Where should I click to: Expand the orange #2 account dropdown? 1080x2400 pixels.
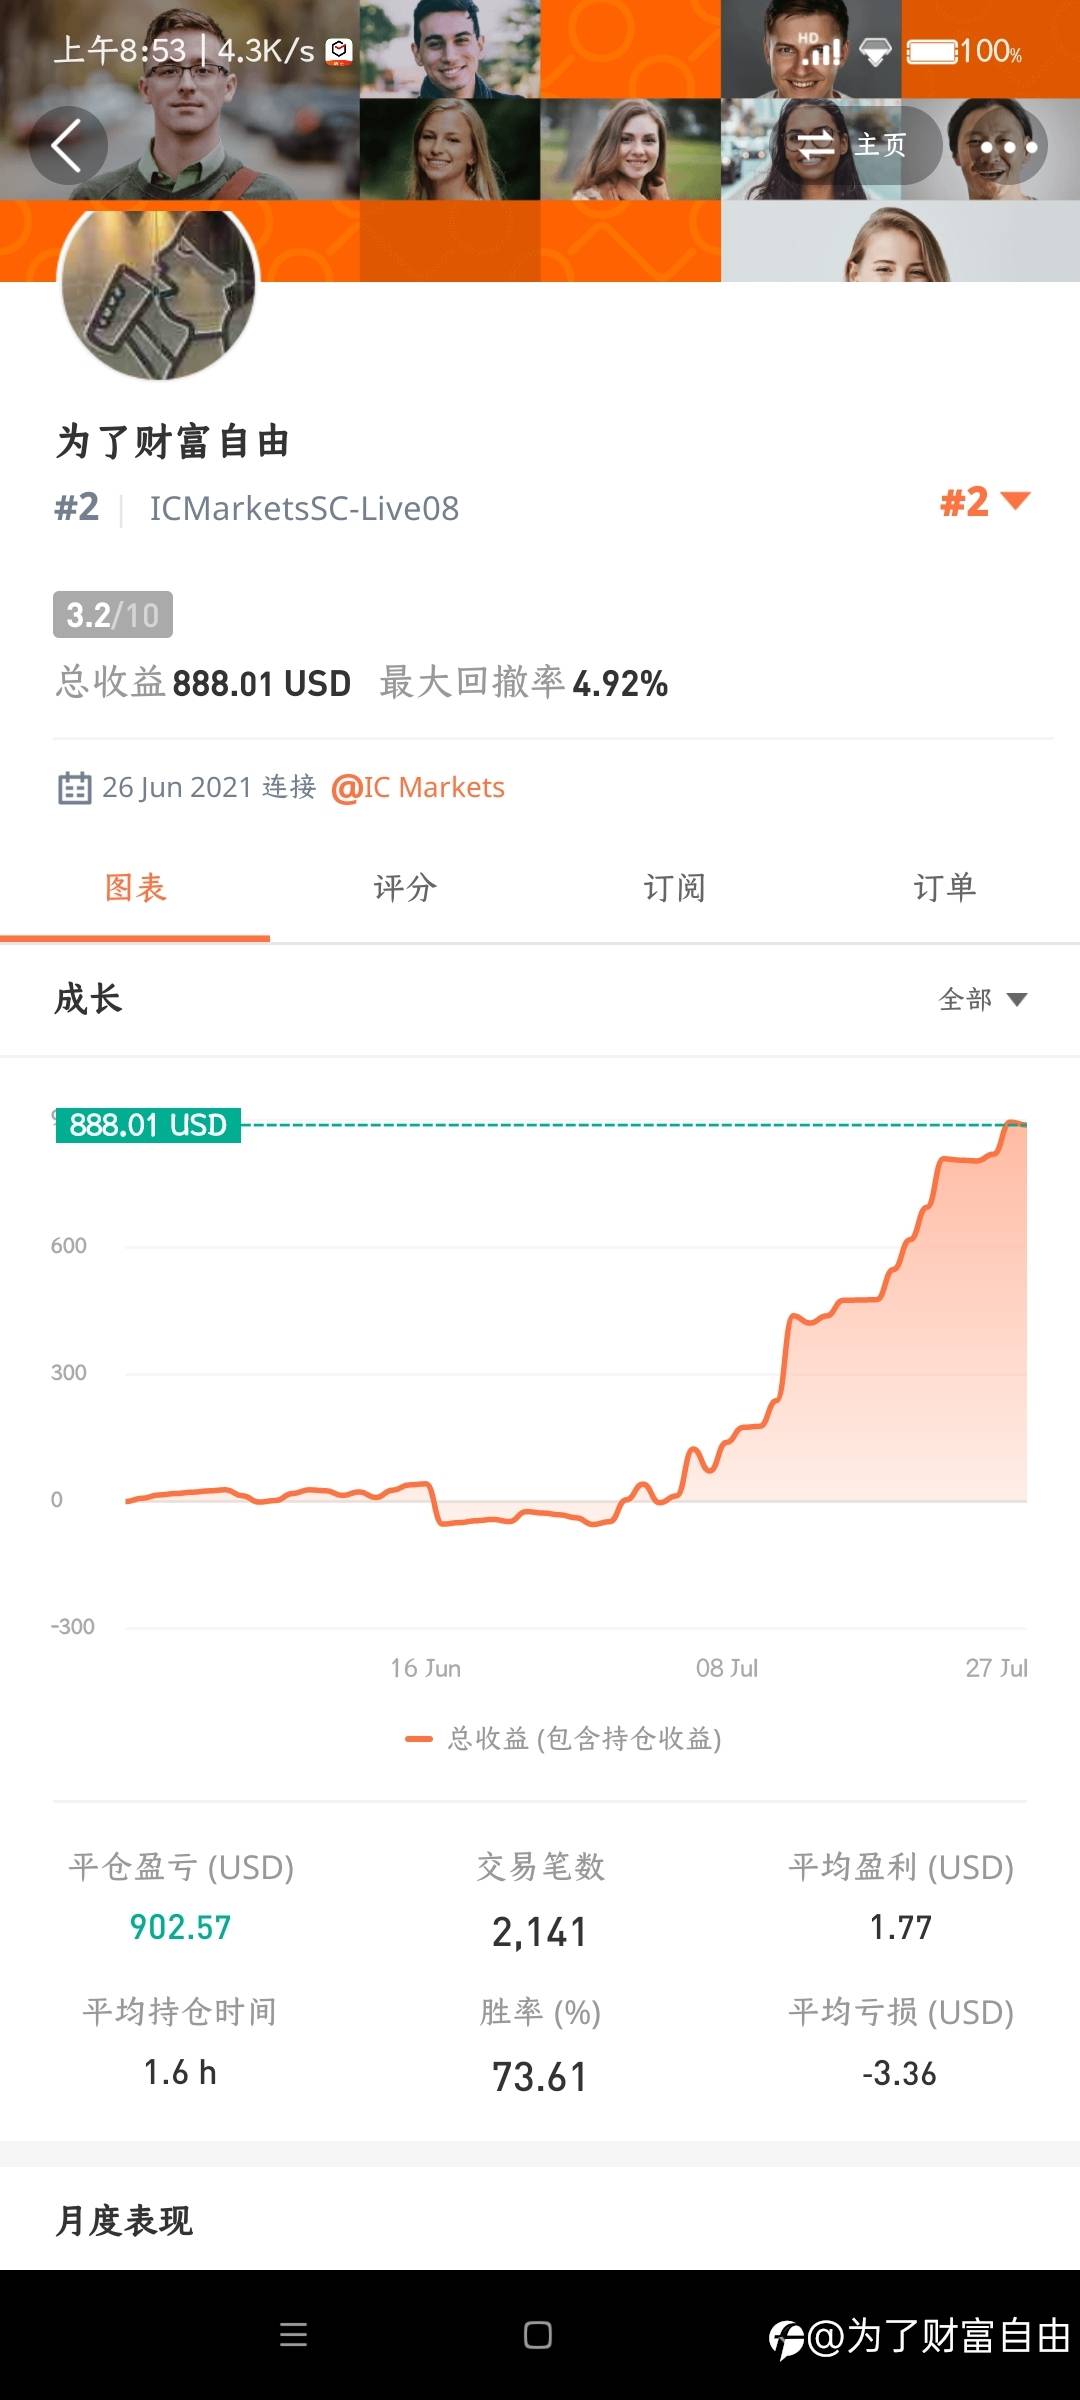point(985,502)
